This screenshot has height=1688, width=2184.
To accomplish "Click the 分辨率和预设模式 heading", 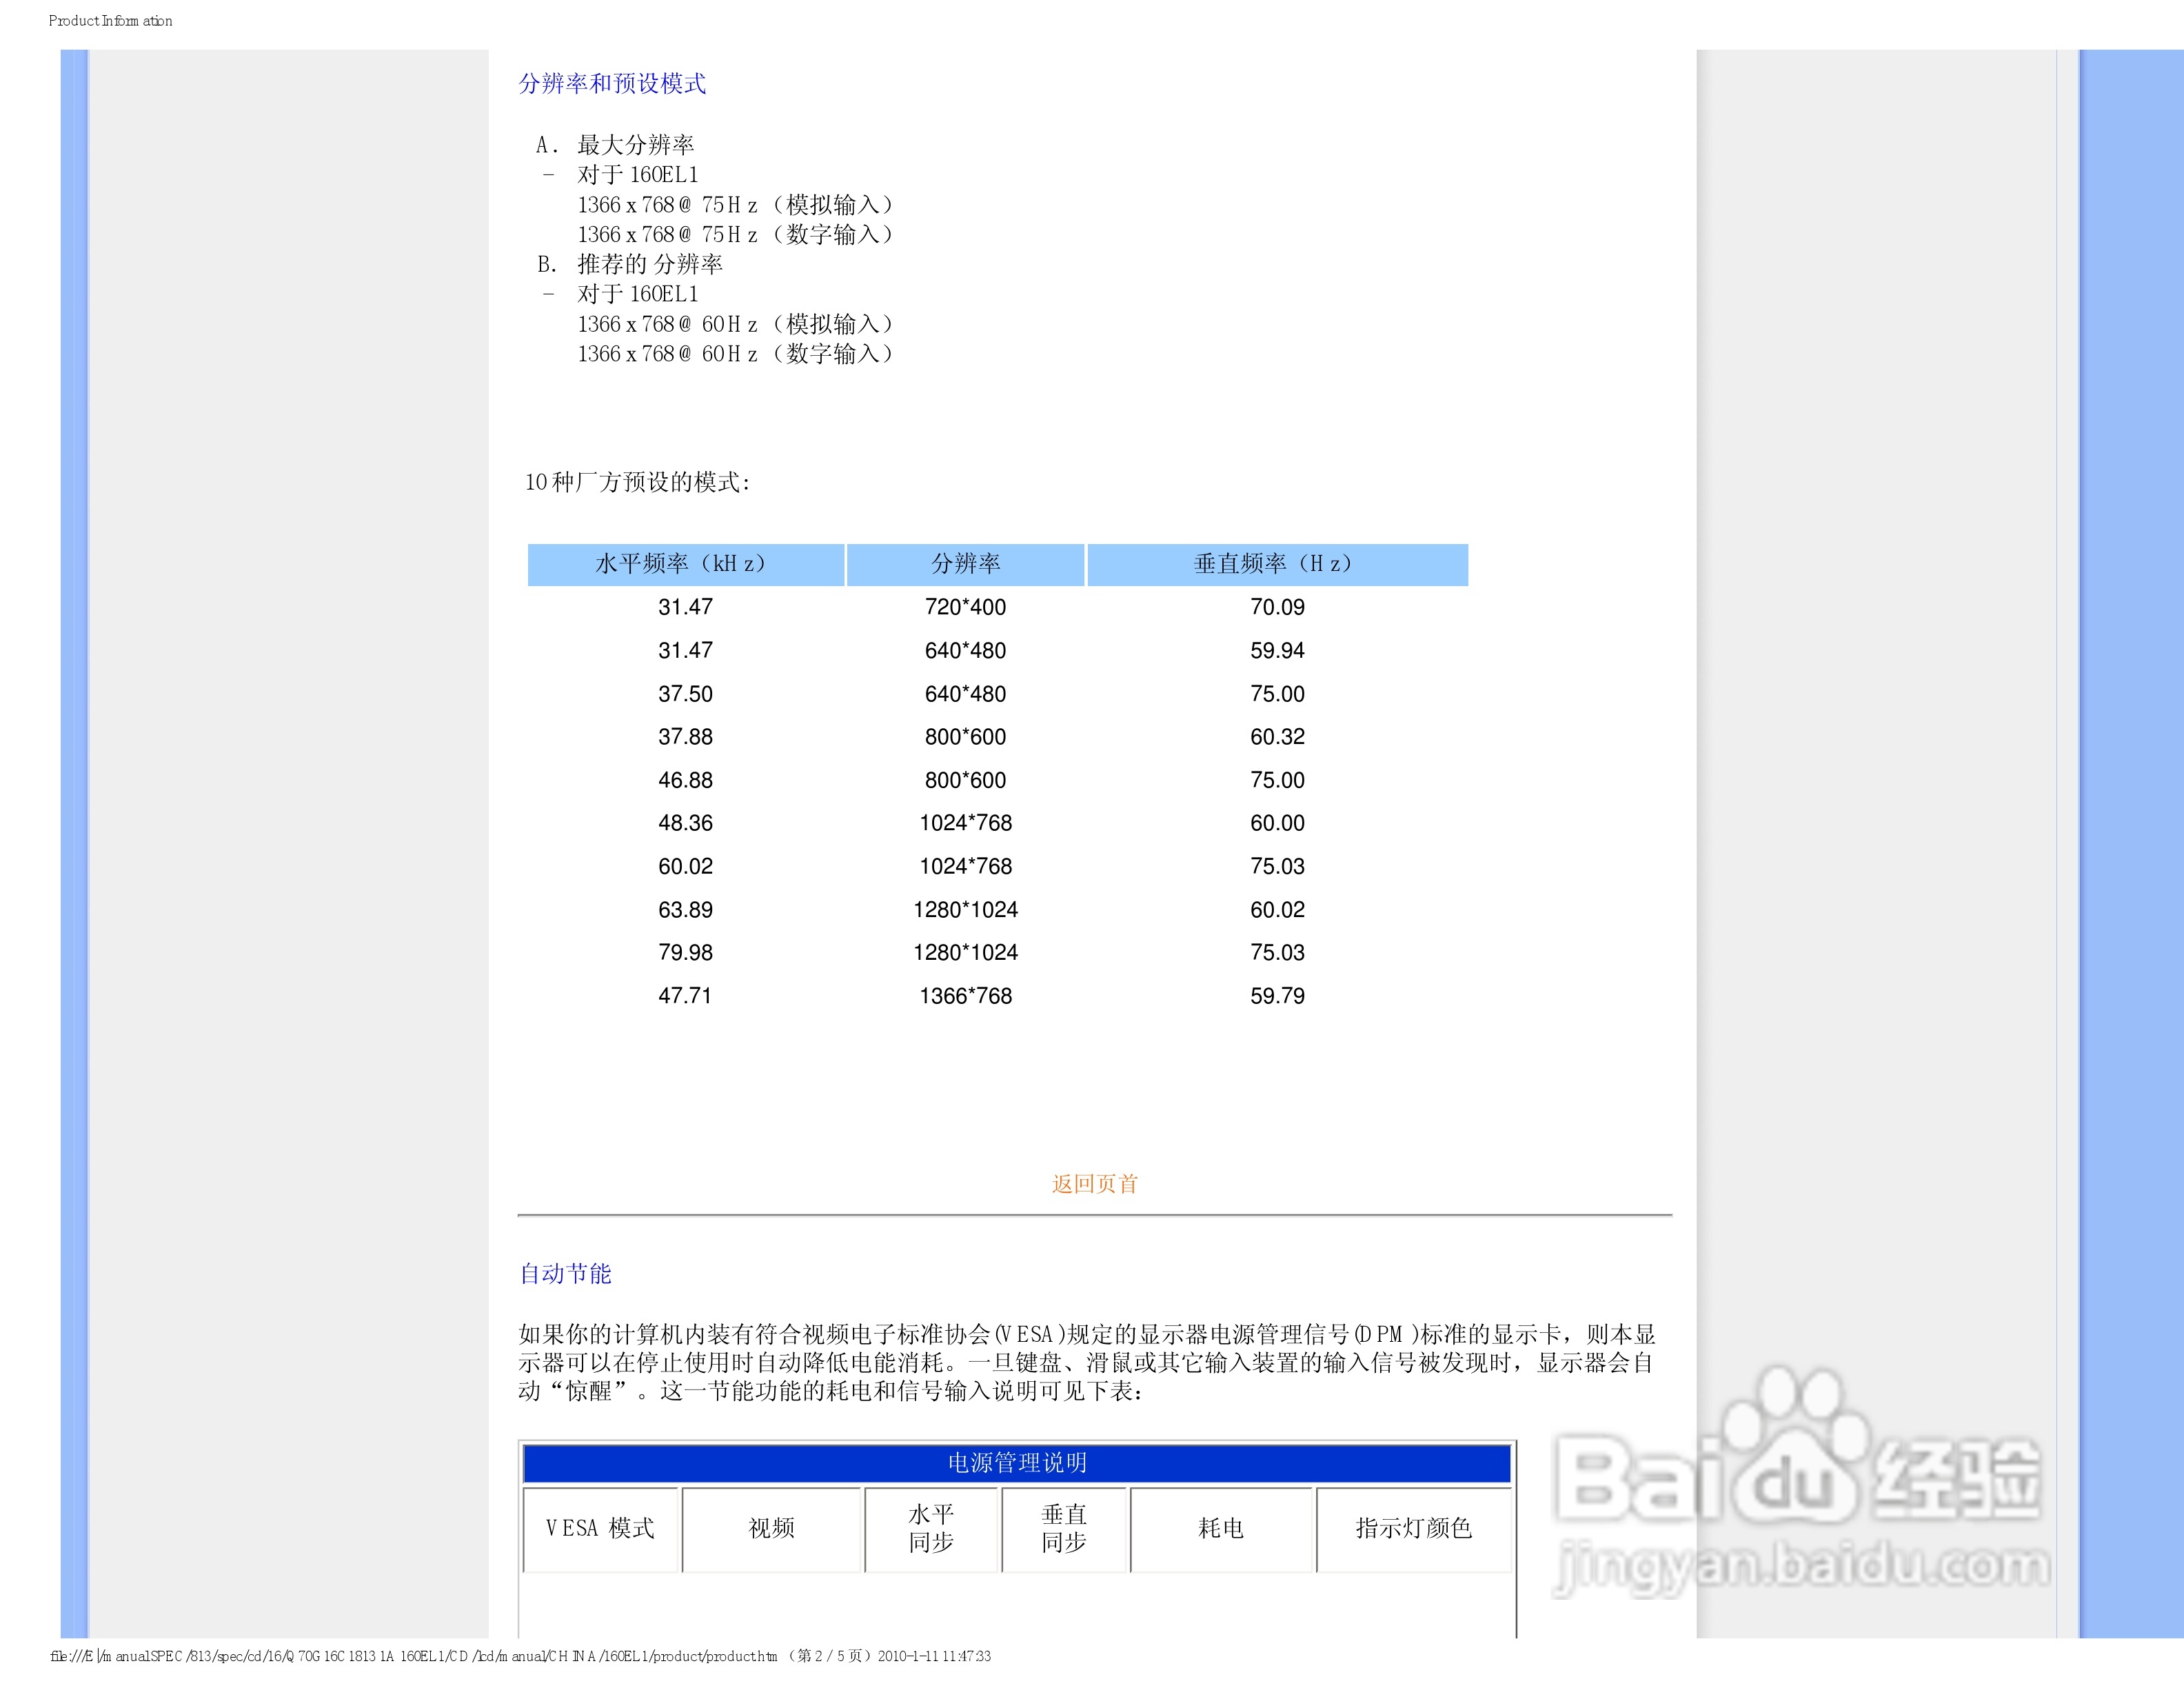I will [612, 84].
